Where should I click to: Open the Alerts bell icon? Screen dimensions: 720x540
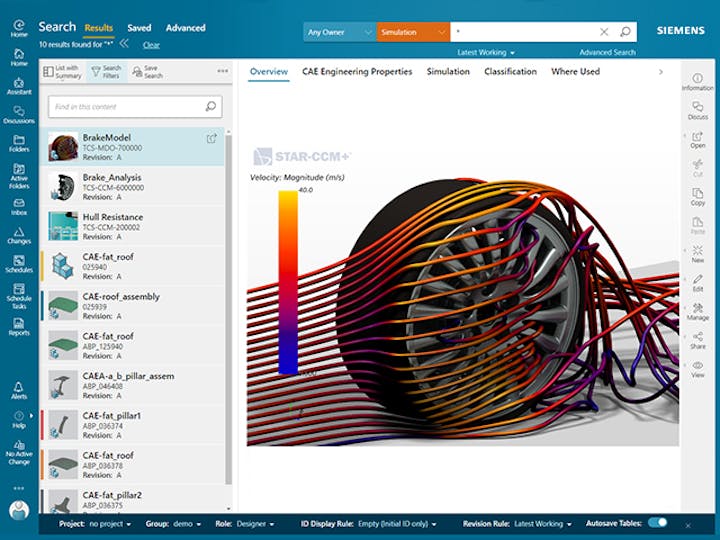19,388
